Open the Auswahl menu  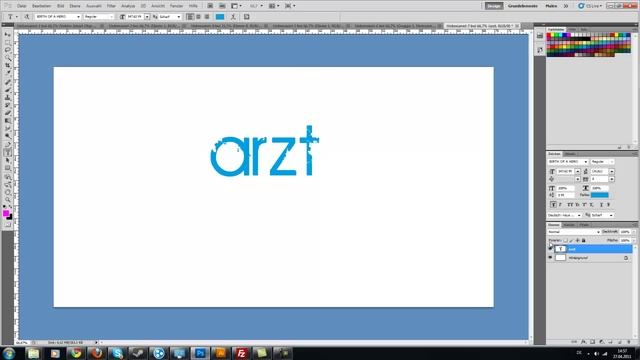(x=94, y=6)
